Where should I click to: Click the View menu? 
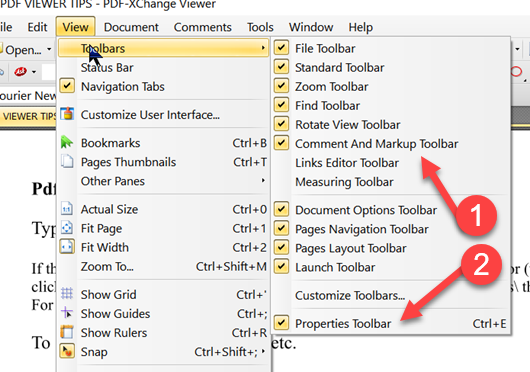pyautogui.click(x=75, y=27)
